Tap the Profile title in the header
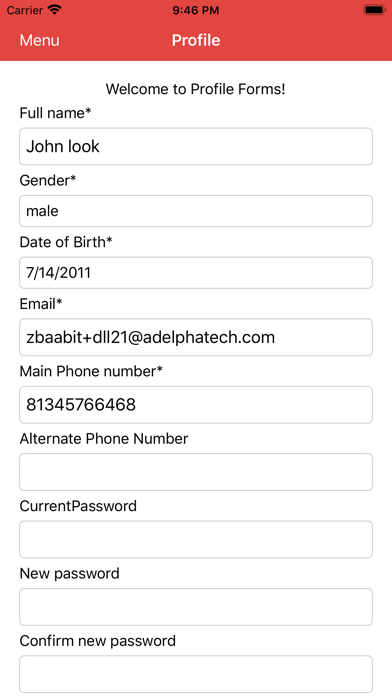 pyautogui.click(x=196, y=40)
